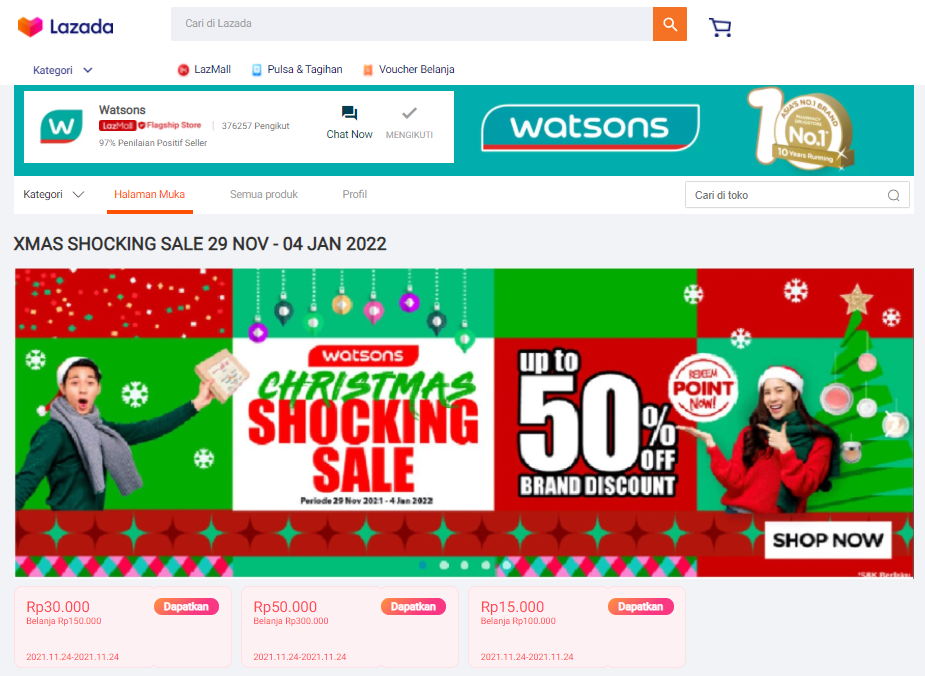Claim the Rp30.000 voucher with Dapatkan
Screen dimensions: 925x676
point(186,606)
